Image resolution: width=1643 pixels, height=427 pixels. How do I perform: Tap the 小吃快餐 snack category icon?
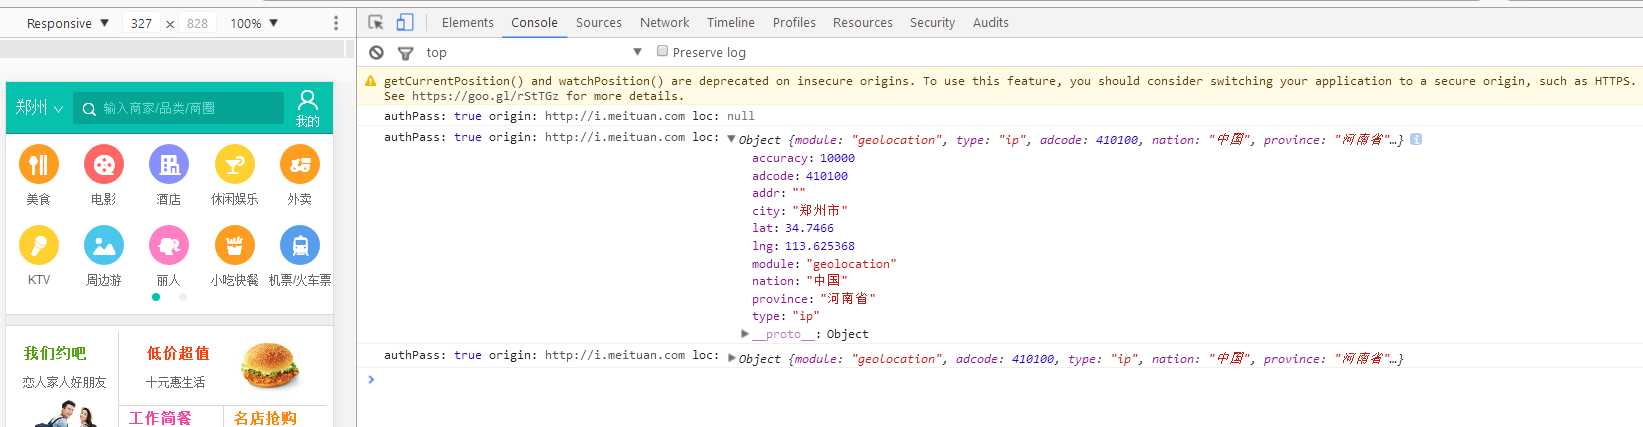pos(234,245)
